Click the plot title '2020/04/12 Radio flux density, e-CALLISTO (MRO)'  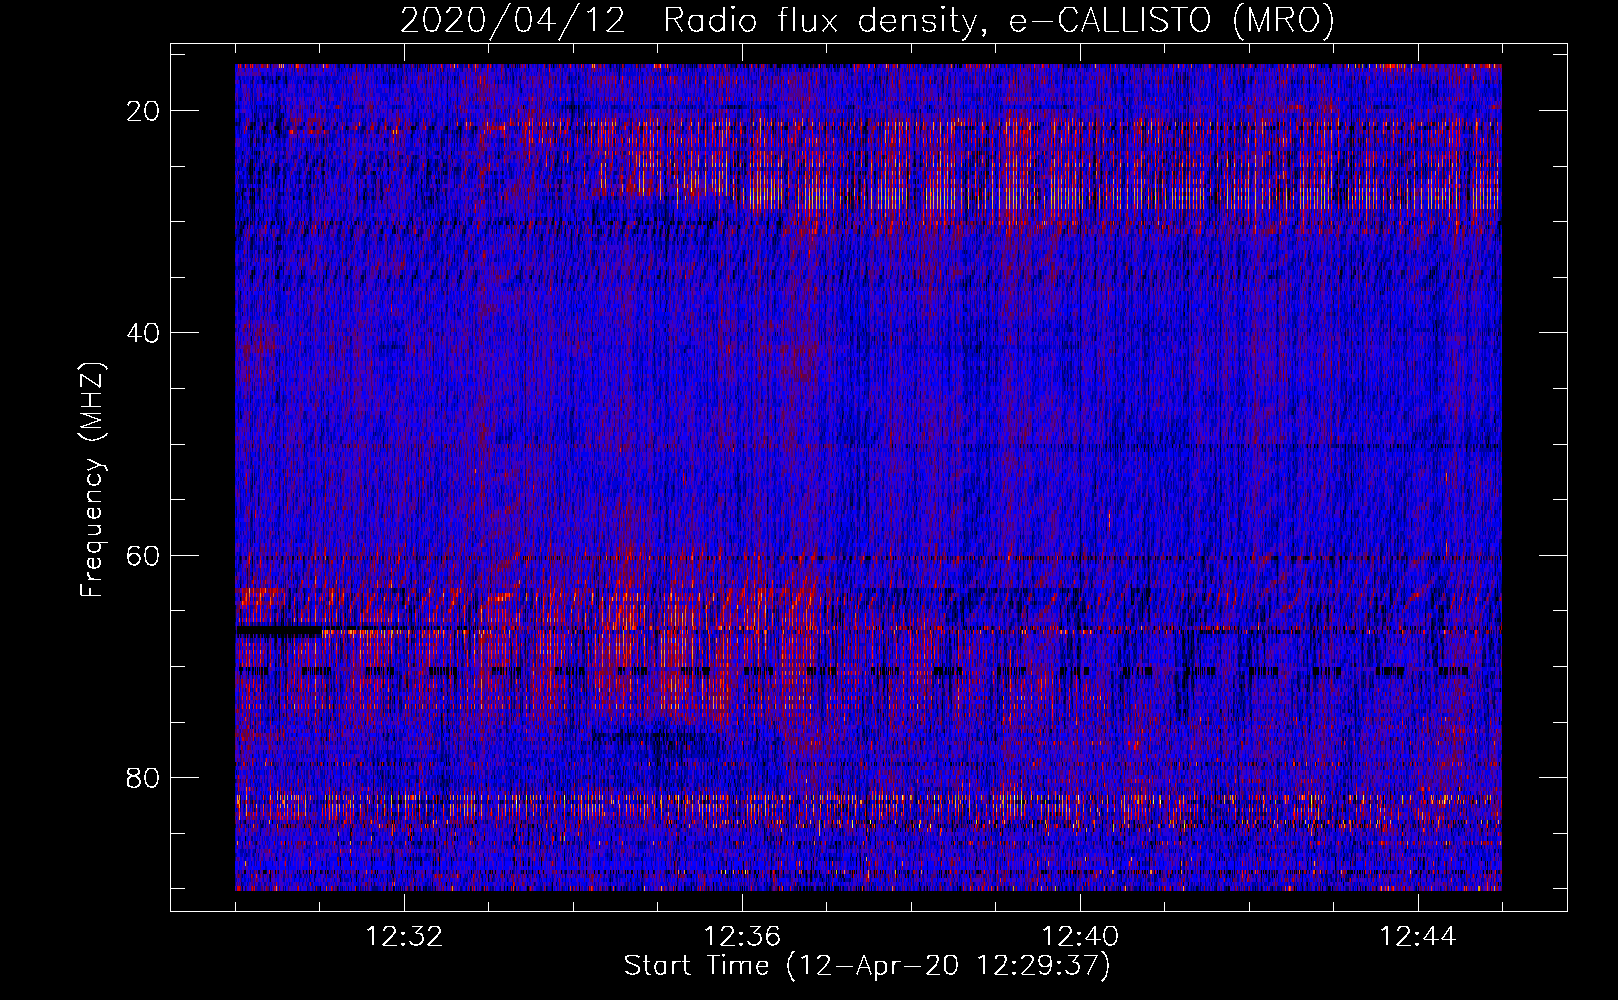[867, 20]
